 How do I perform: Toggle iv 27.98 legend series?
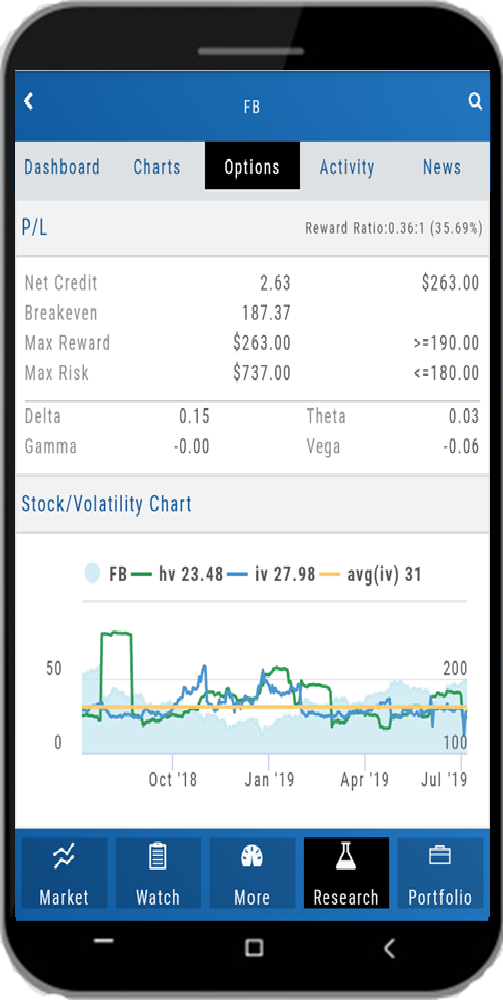pos(272,574)
